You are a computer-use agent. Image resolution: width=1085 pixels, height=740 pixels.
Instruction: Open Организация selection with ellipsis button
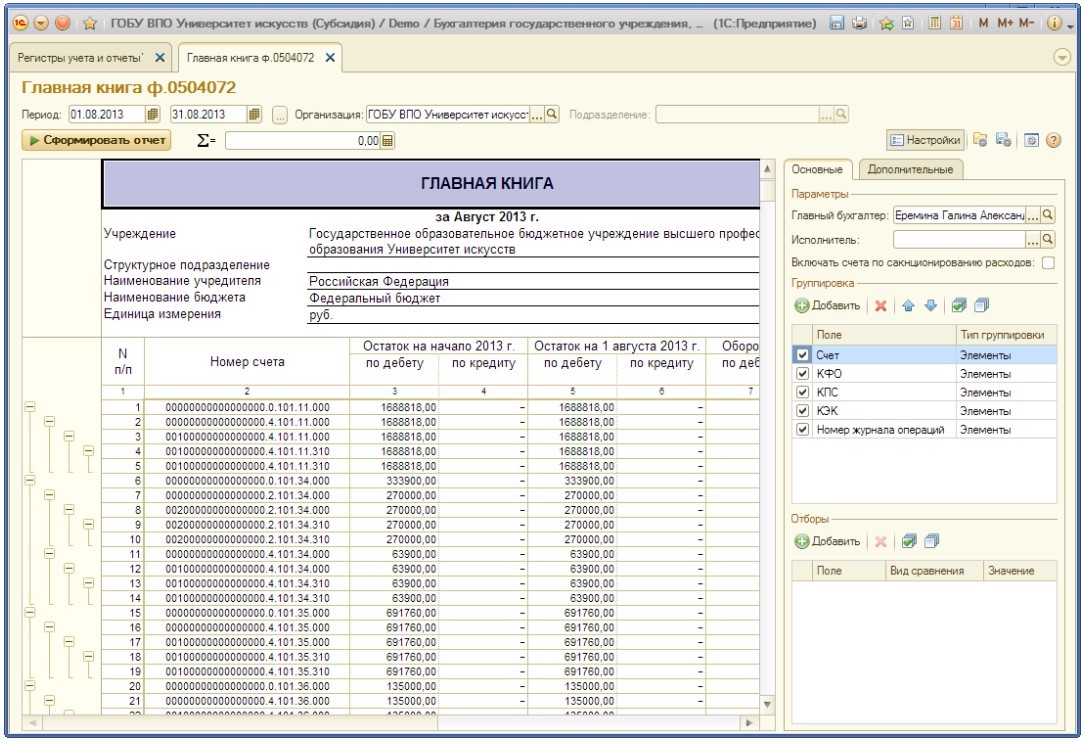point(537,115)
